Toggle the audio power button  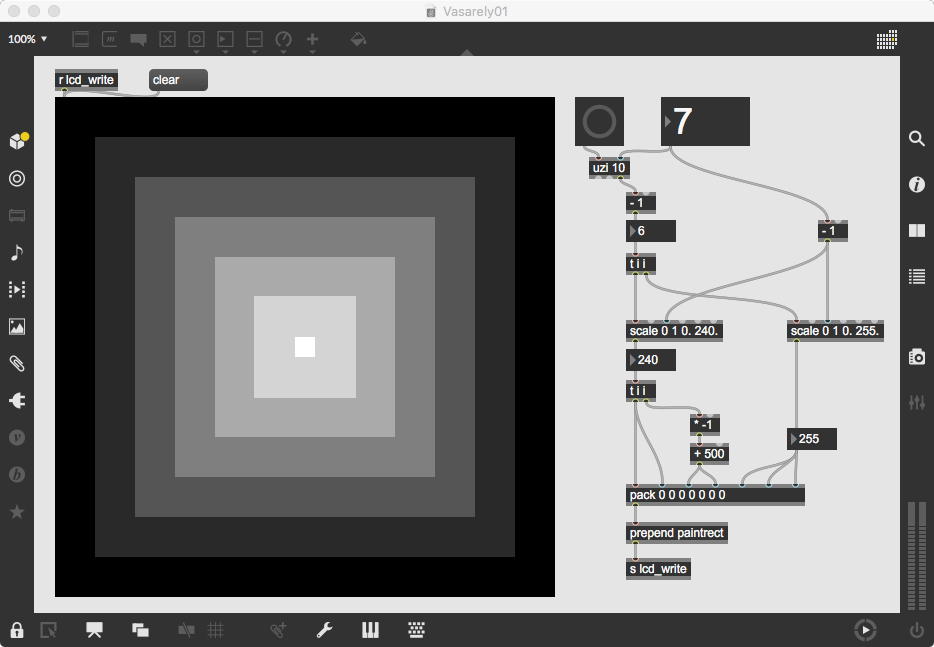coord(916,630)
